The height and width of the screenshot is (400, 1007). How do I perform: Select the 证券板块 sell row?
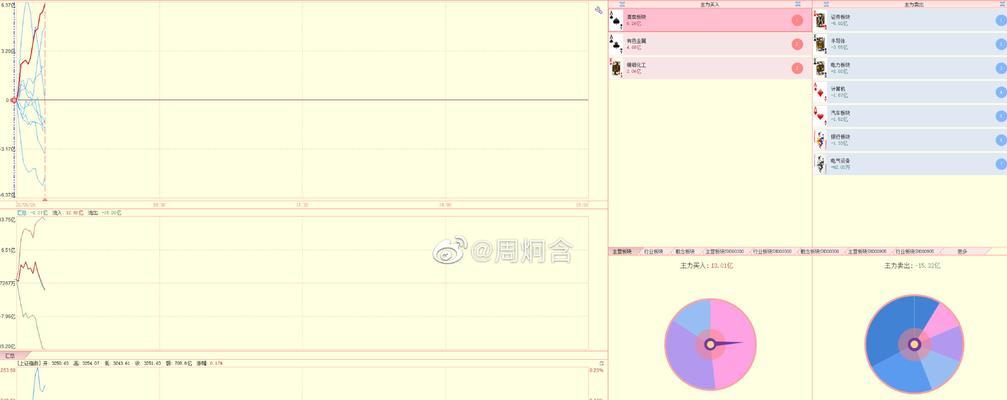(x=910, y=20)
